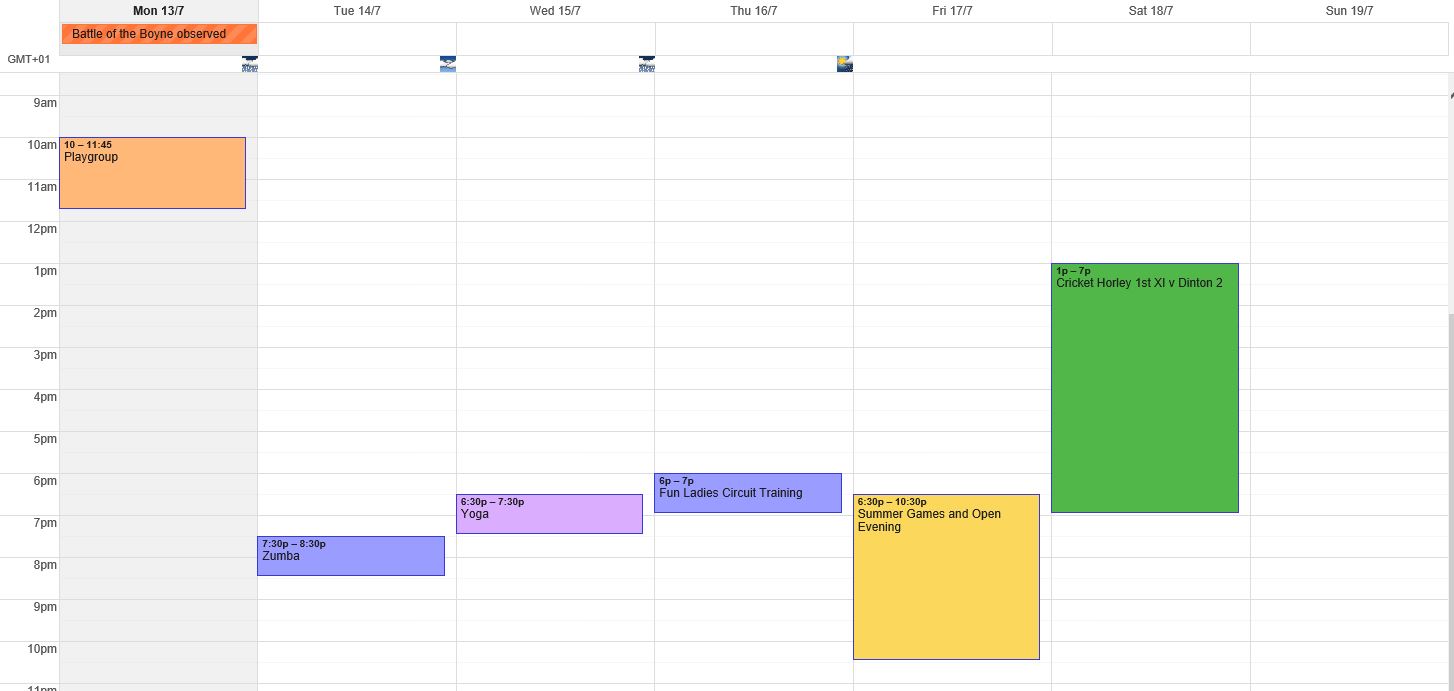Open the Battle of the Boyne observed event
The image size is (1454, 691).
pos(159,34)
